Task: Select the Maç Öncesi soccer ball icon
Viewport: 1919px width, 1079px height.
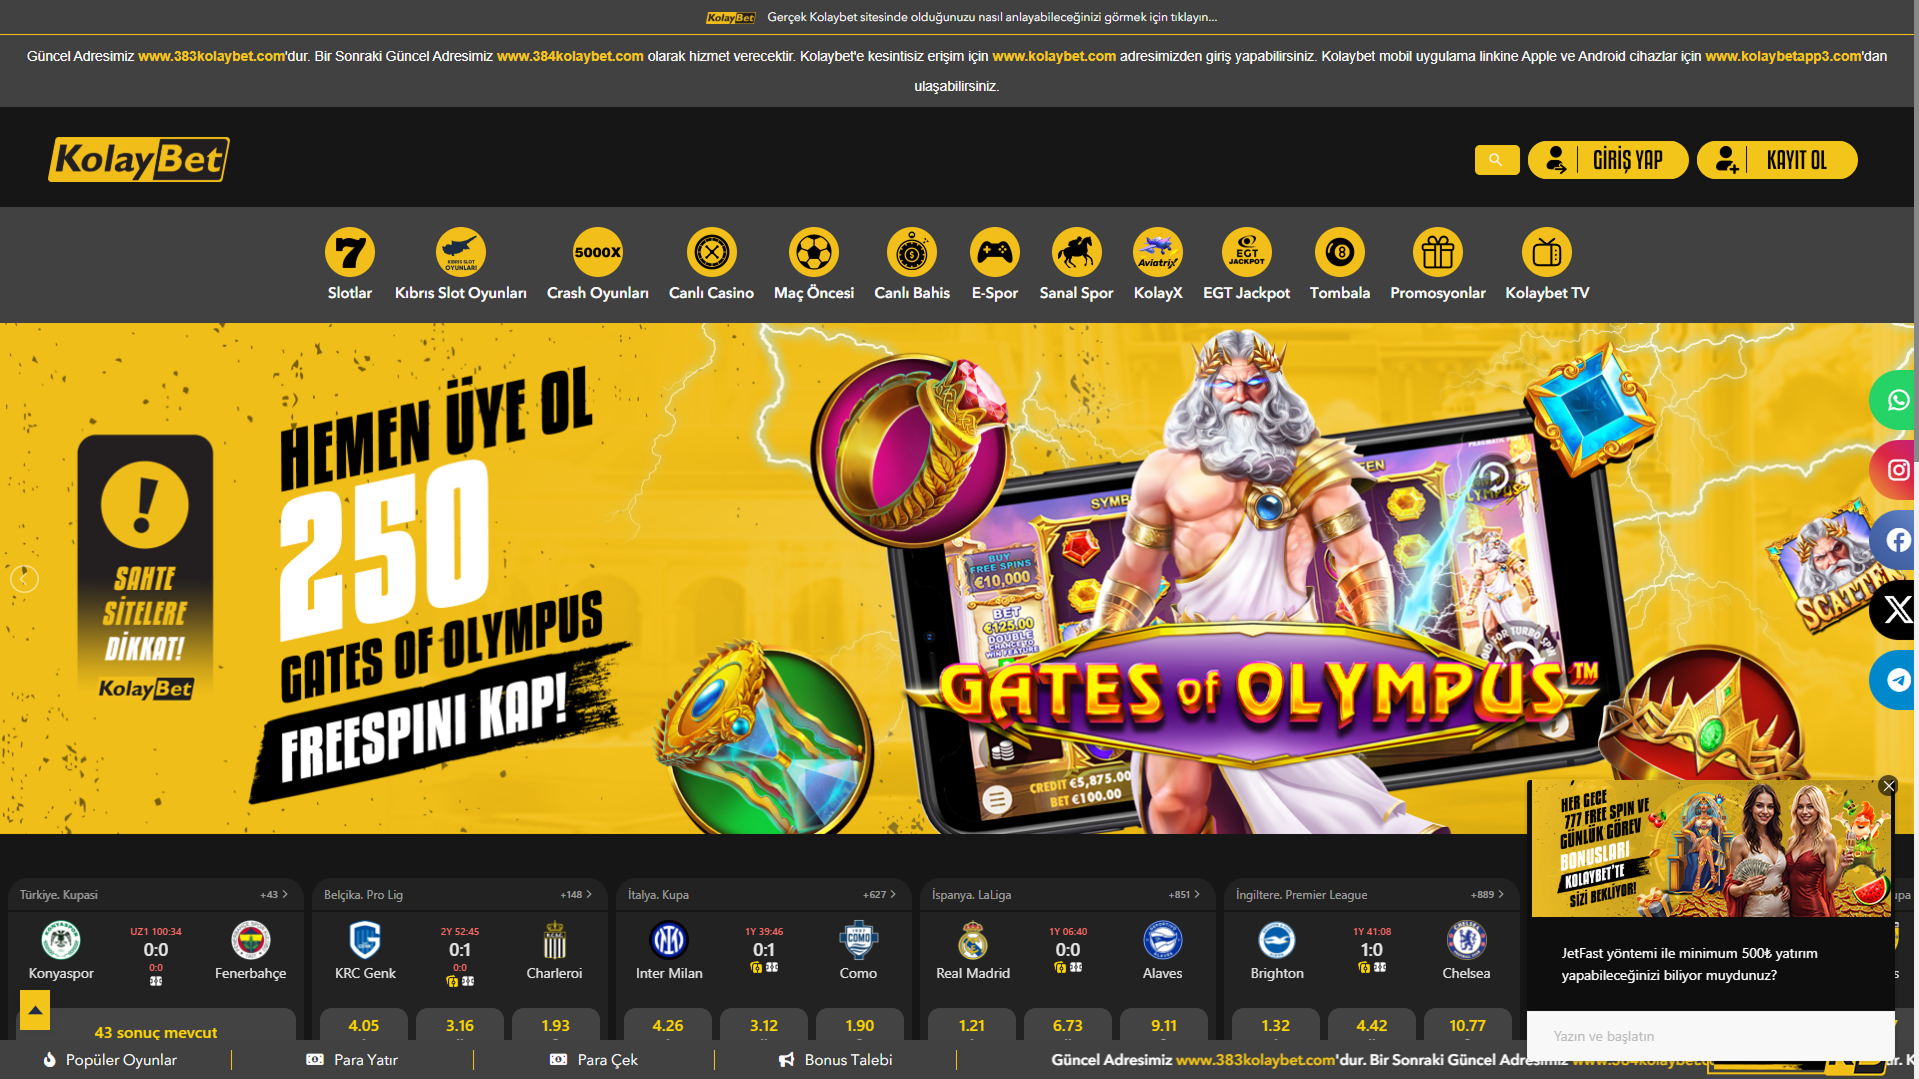Action: click(x=814, y=252)
